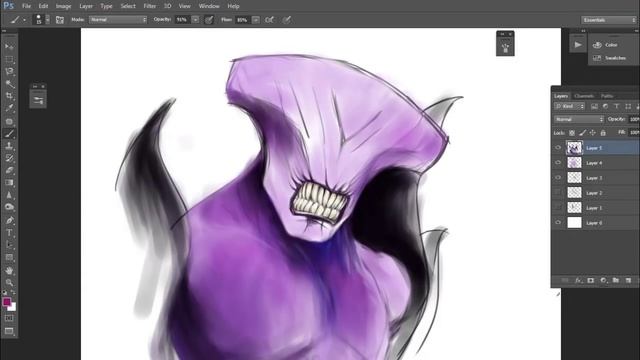Select the Eraser tool

click(x=9, y=170)
